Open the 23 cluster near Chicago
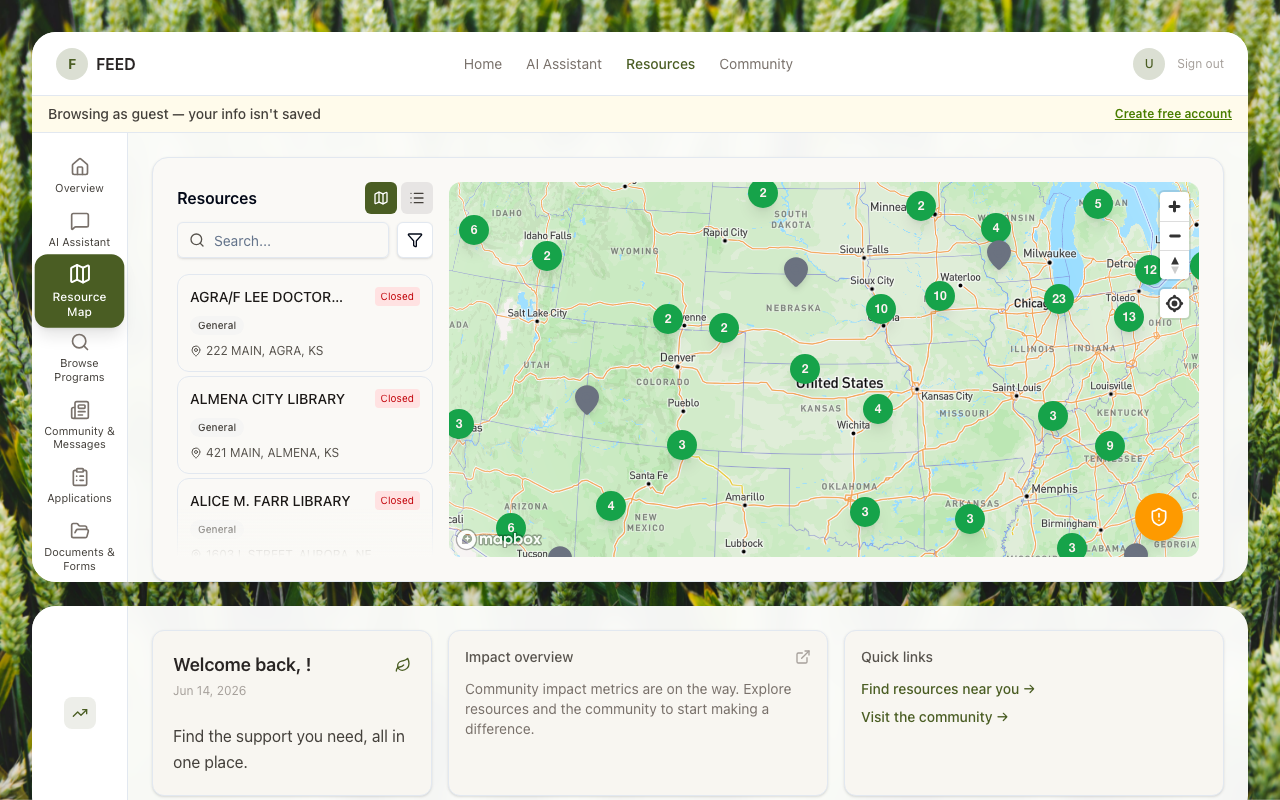 [1058, 299]
